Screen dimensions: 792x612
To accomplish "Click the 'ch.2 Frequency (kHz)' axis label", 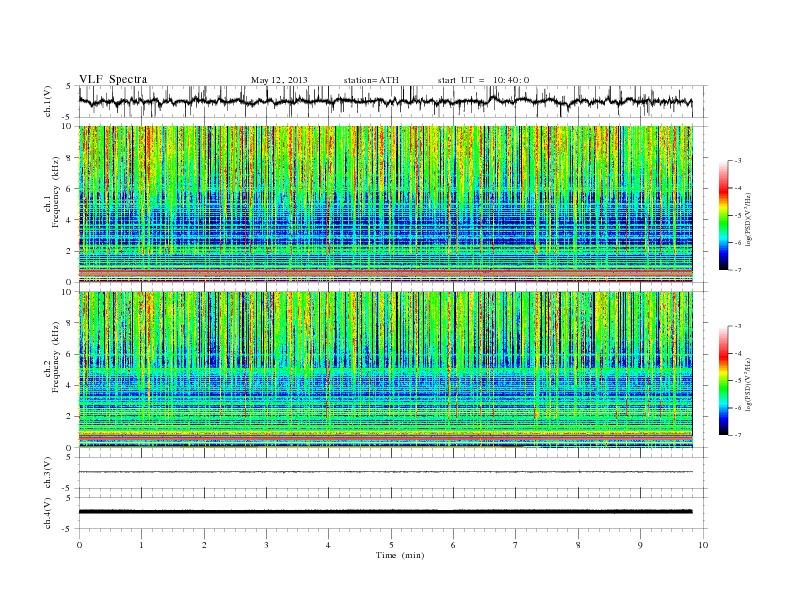I will pyautogui.click(x=52, y=357).
